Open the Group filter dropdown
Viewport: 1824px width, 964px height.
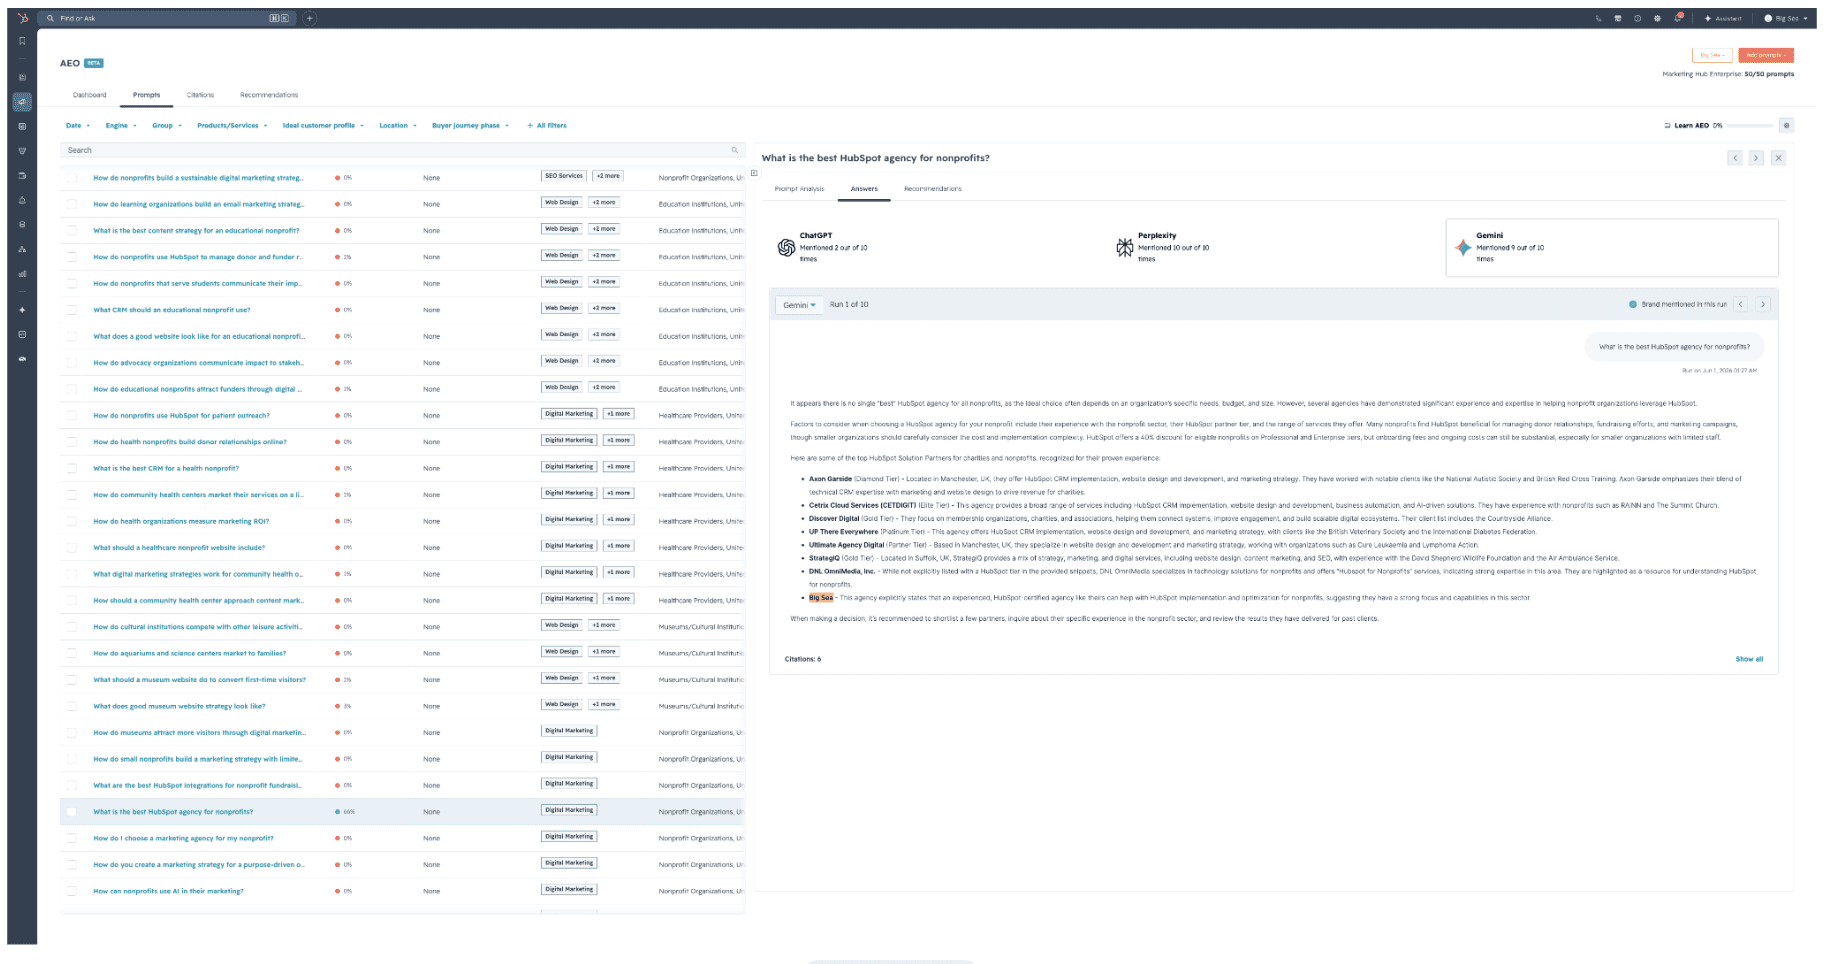(x=167, y=126)
